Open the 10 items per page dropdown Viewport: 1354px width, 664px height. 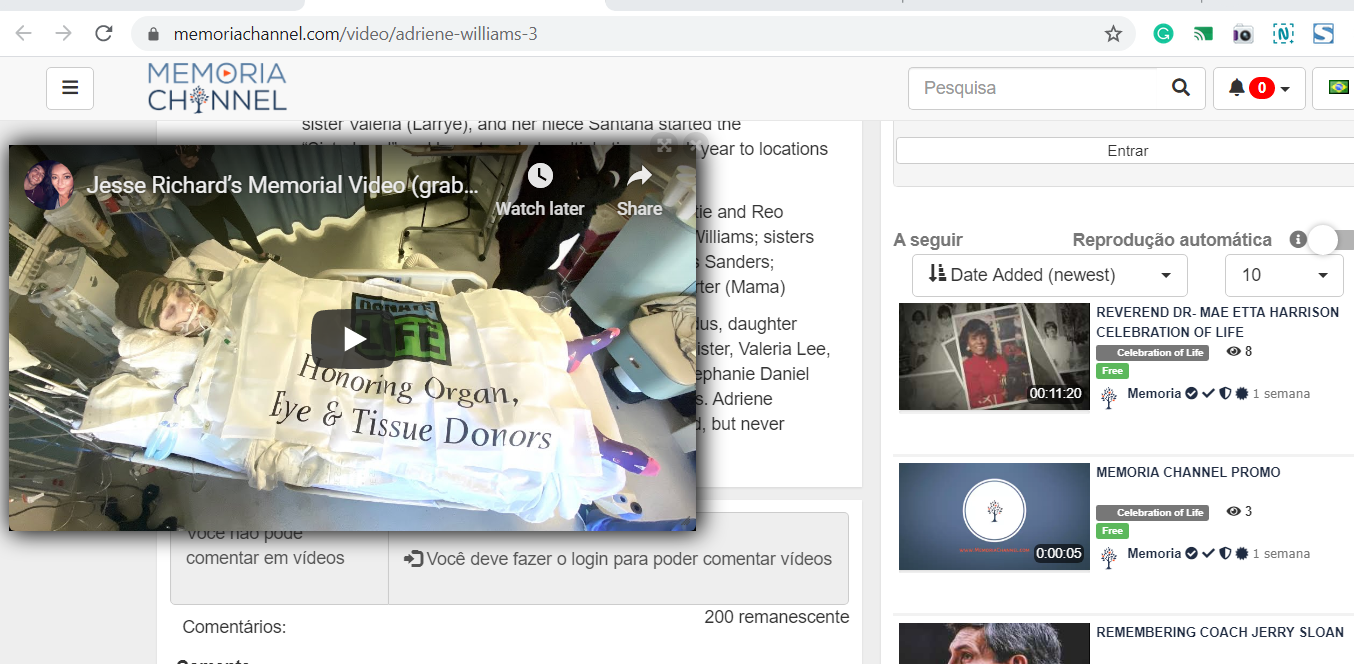[x=1285, y=275]
